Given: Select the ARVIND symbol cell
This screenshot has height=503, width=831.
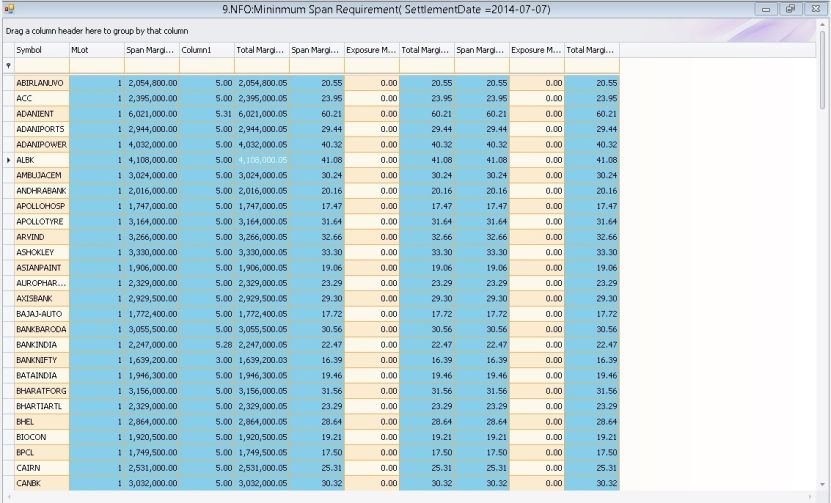Looking at the screenshot, I should pyautogui.click(x=41, y=236).
